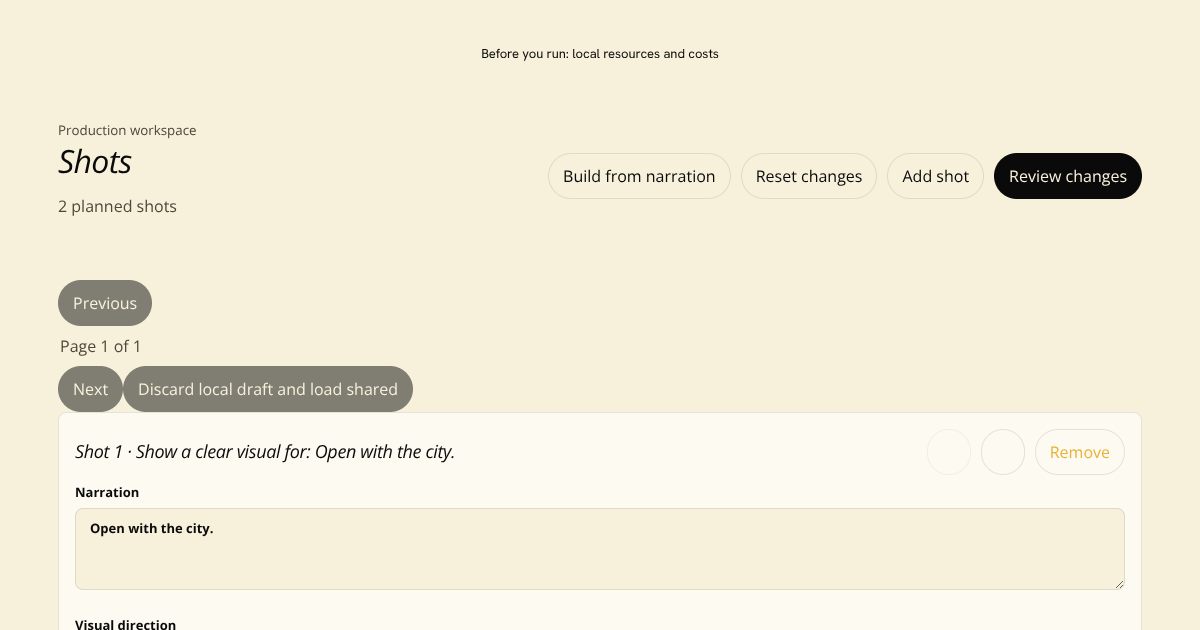Image resolution: width=1200 pixels, height=630 pixels.
Task: Click the 'Page 1 of 1' indicator
Action: coord(100,346)
